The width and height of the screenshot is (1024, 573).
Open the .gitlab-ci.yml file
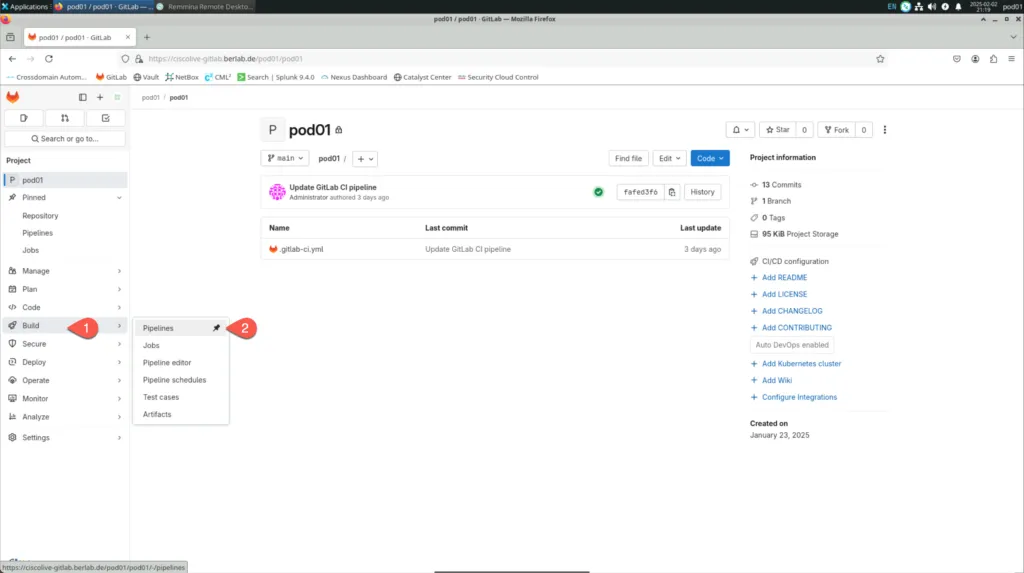coord(301,249)
